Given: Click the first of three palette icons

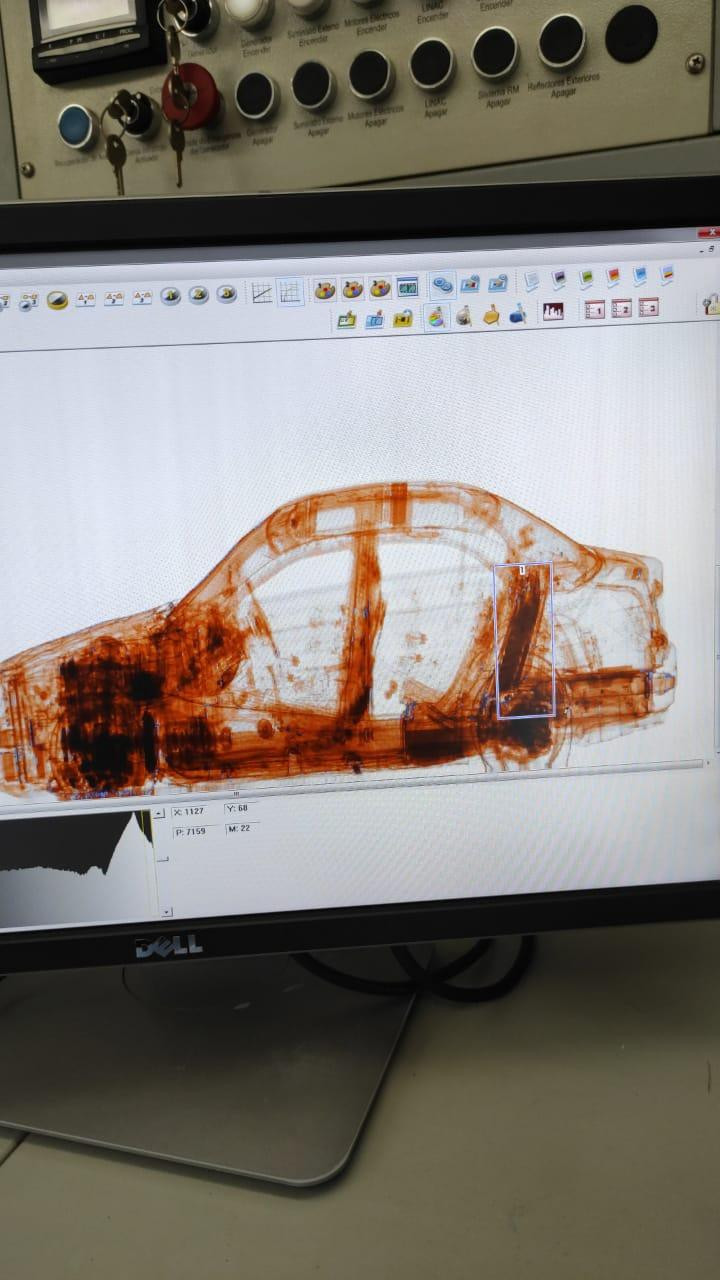Looking at the screenshot, I should click(x=325, y=290).
